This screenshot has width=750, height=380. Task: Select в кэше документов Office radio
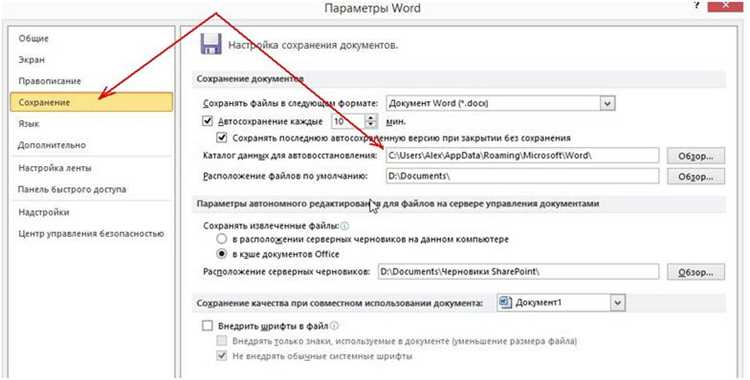(221, 254)
